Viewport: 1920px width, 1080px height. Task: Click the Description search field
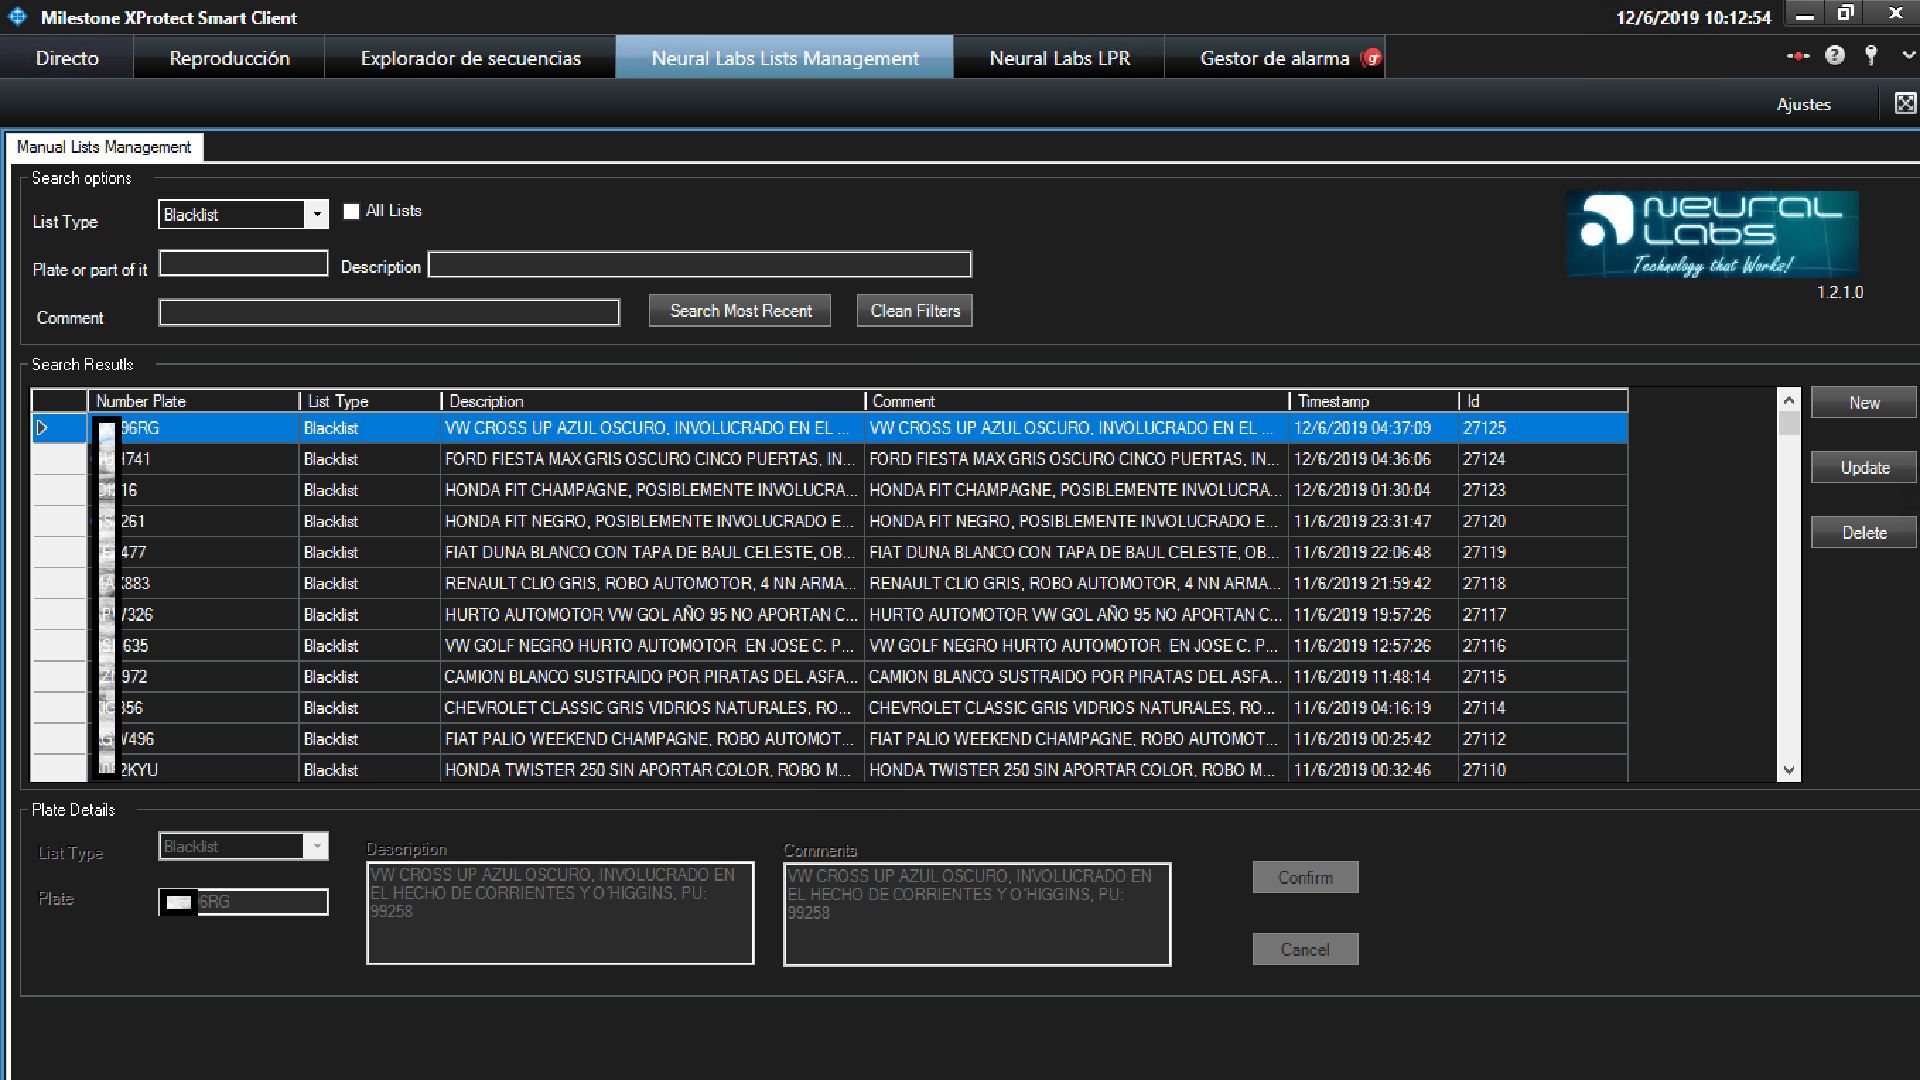pos(700,264)
